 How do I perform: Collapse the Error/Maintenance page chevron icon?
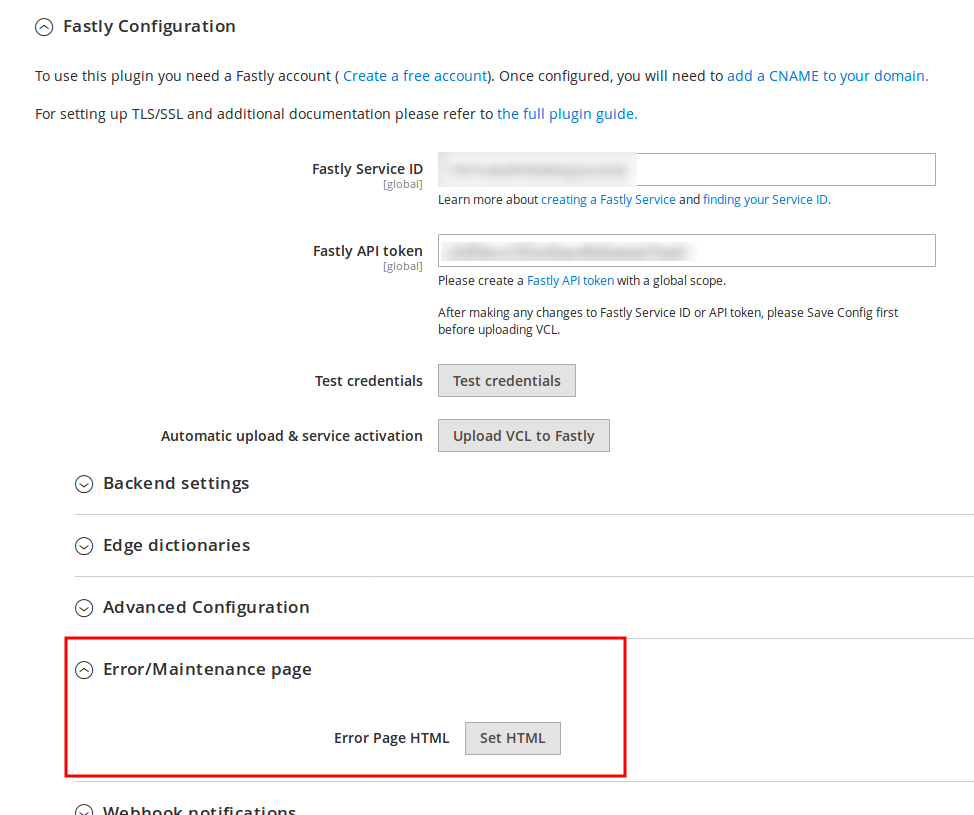click(84, 670)
